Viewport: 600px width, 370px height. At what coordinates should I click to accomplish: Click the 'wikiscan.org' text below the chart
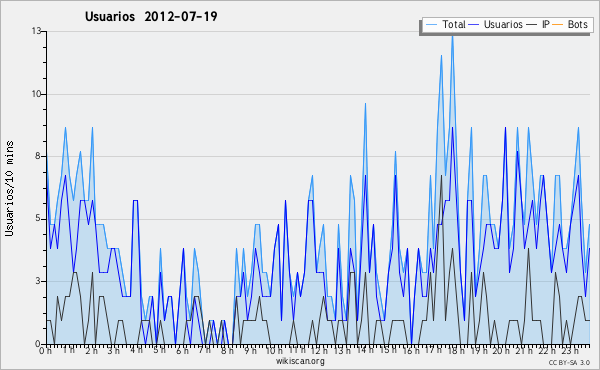[300, 361]
